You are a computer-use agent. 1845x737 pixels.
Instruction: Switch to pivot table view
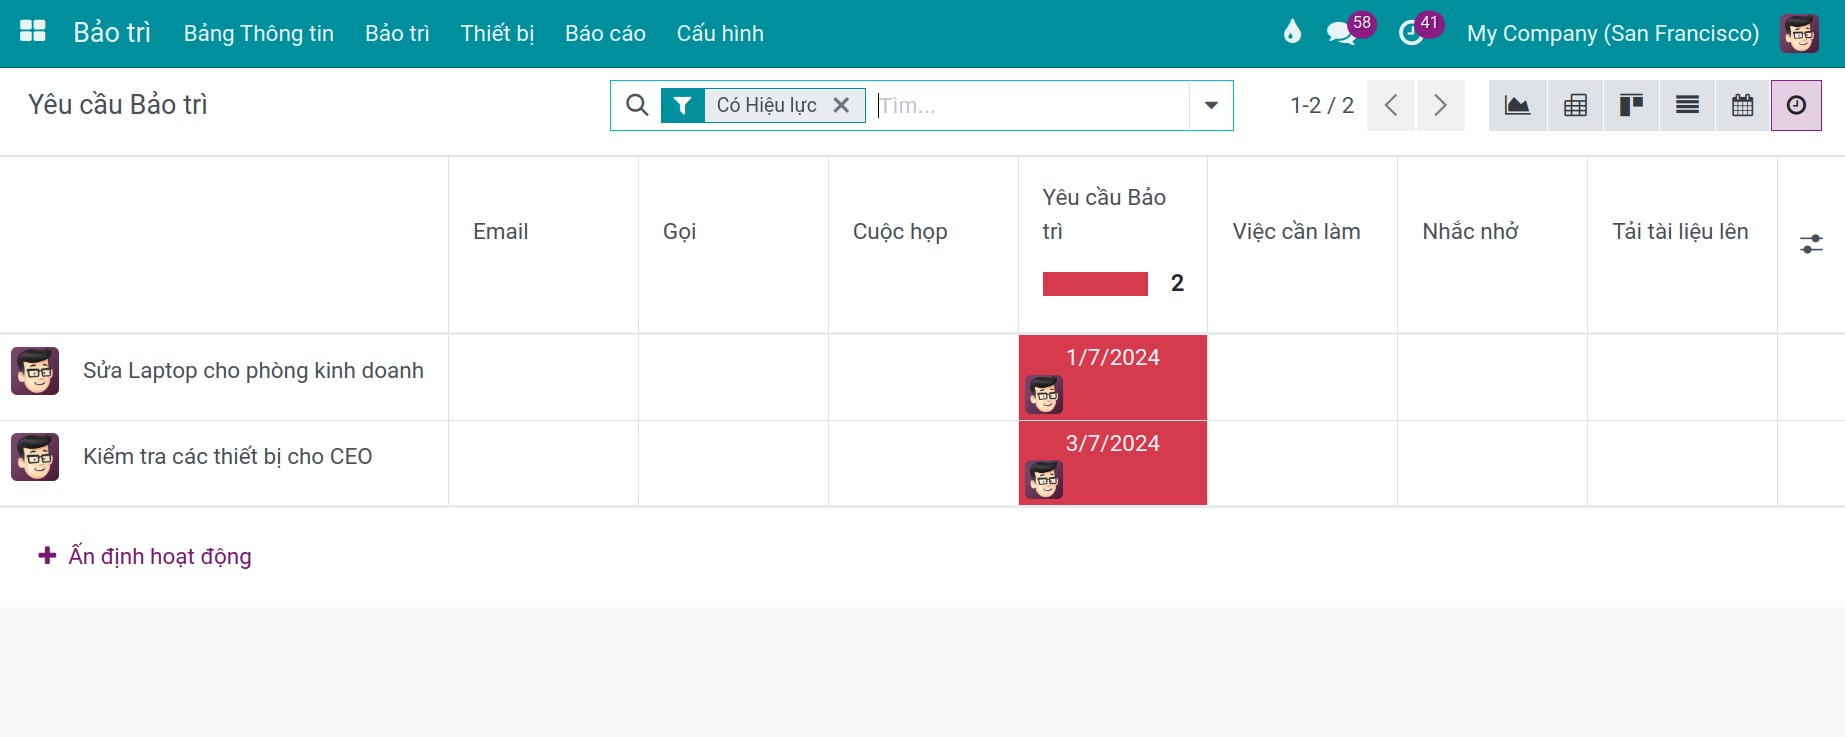[x=1575, y=105]
